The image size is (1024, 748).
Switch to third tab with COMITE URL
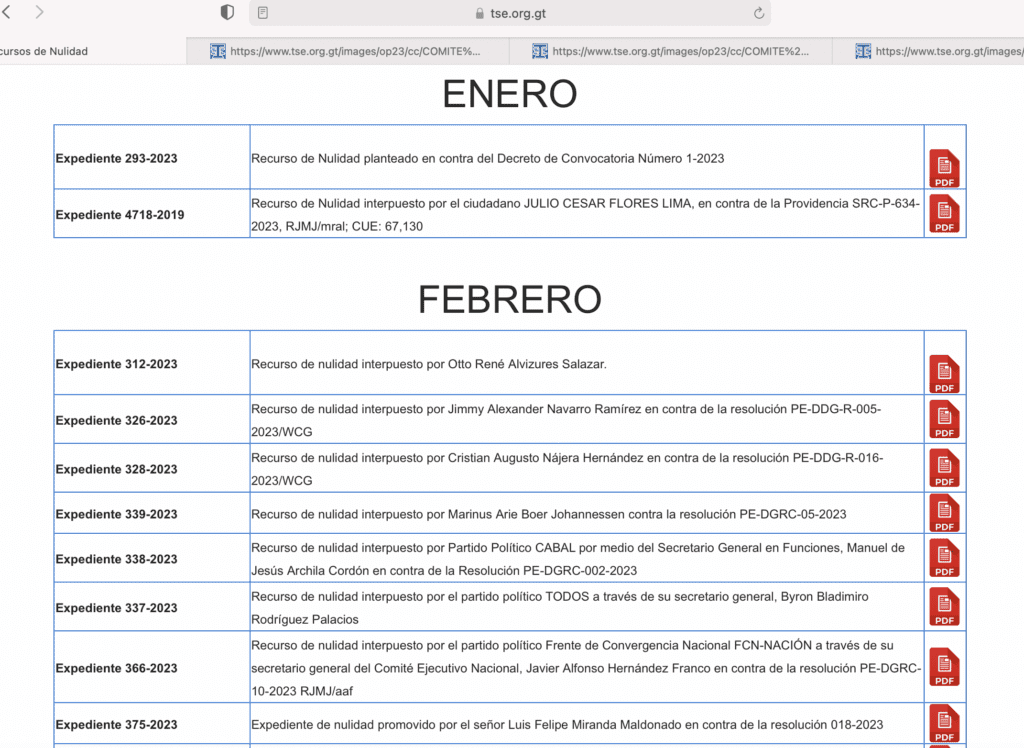670,51
